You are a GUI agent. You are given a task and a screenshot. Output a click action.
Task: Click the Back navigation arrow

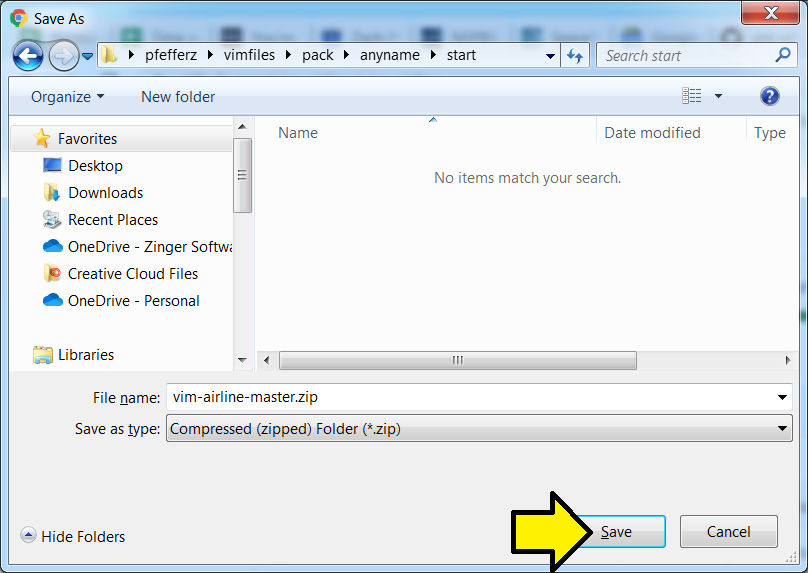coord(27,55)
